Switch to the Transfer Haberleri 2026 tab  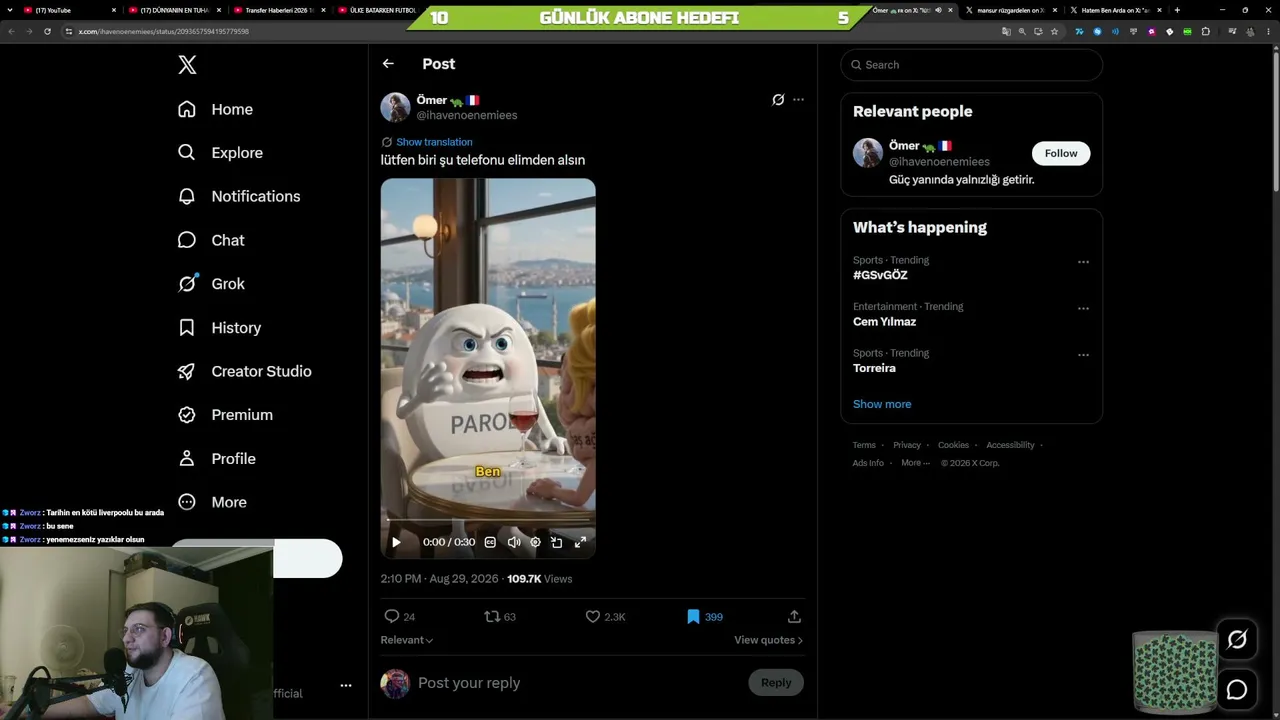(280, 10)
